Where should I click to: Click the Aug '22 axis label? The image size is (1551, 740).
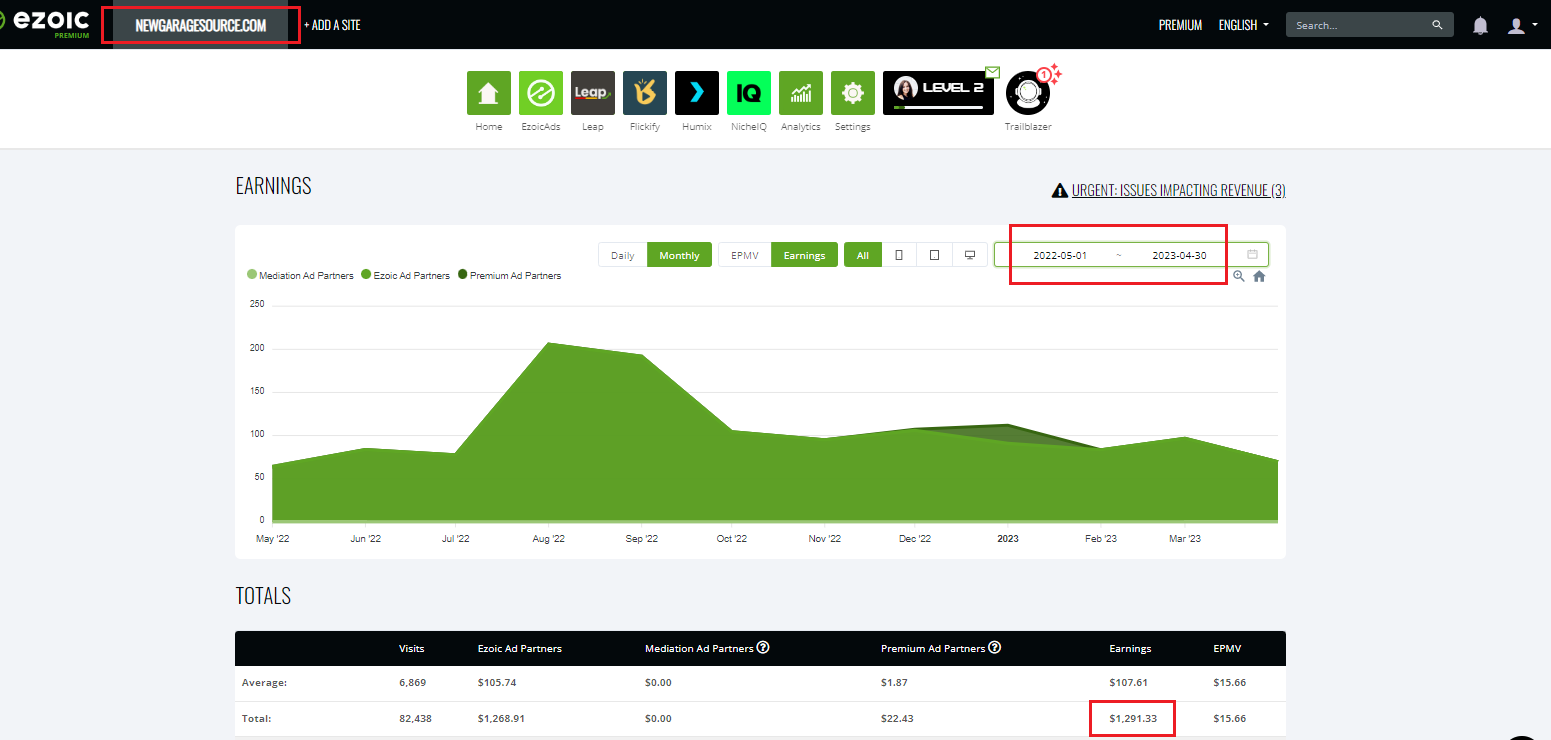(x=548, y=538)
